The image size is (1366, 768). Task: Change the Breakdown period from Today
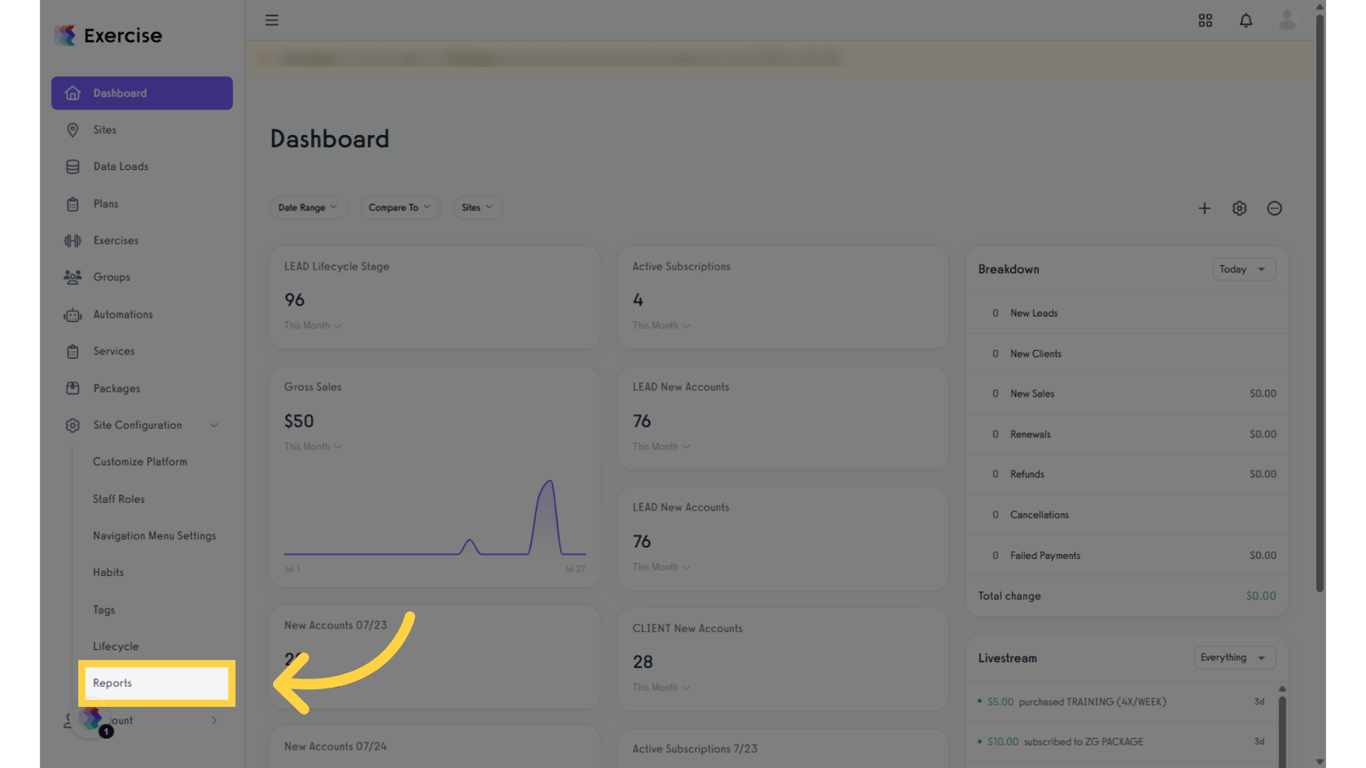click(x=1243, y=269)
